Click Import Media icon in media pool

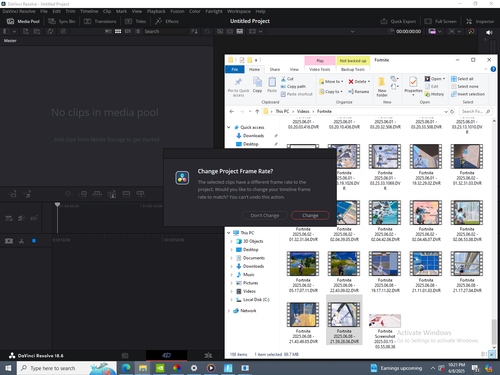pyautogui.click(x=26, y=31)
